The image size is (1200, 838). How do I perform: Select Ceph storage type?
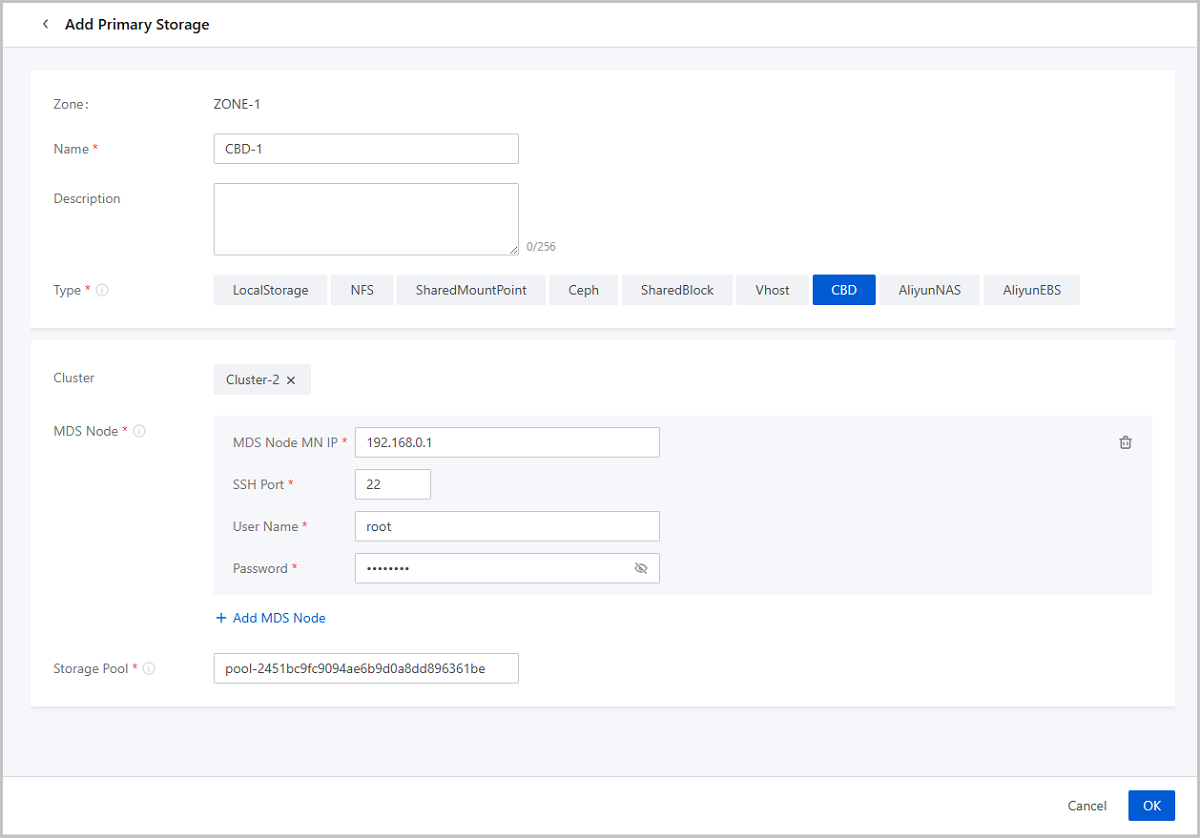tap(583, 290)
